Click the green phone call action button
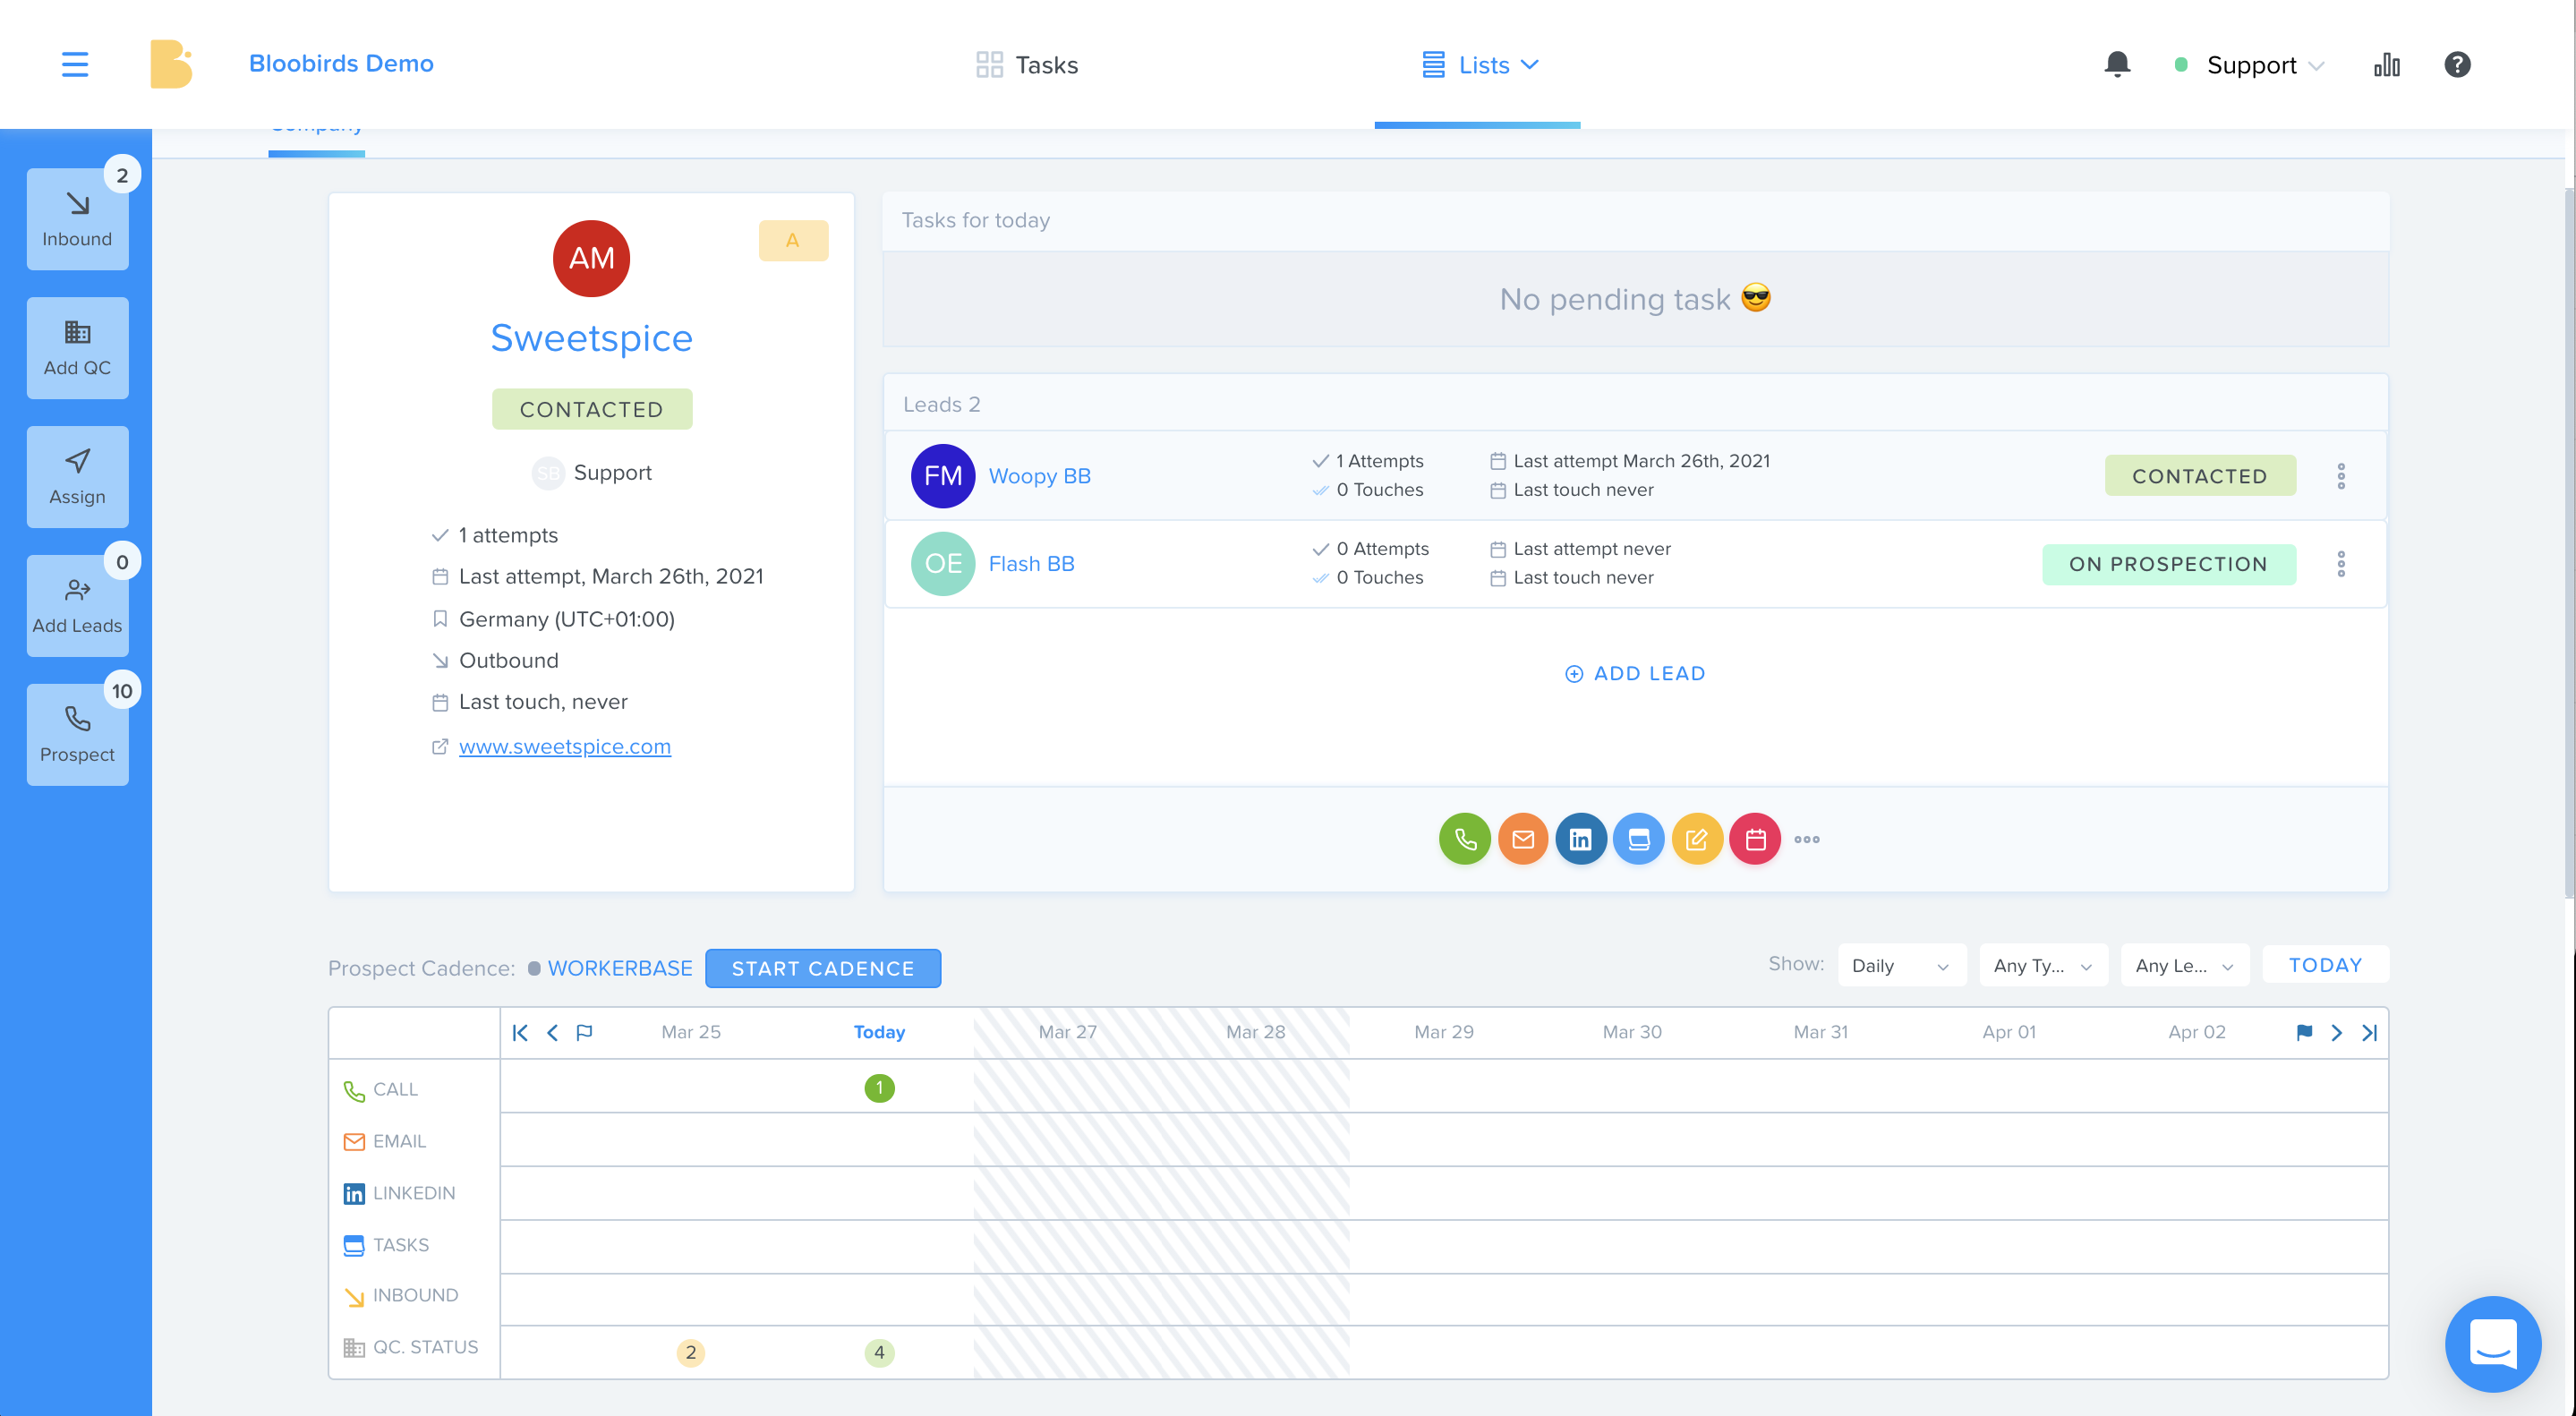Screen dimensions: 2576x1416 pyautogui.click(x=1465, y=839)
